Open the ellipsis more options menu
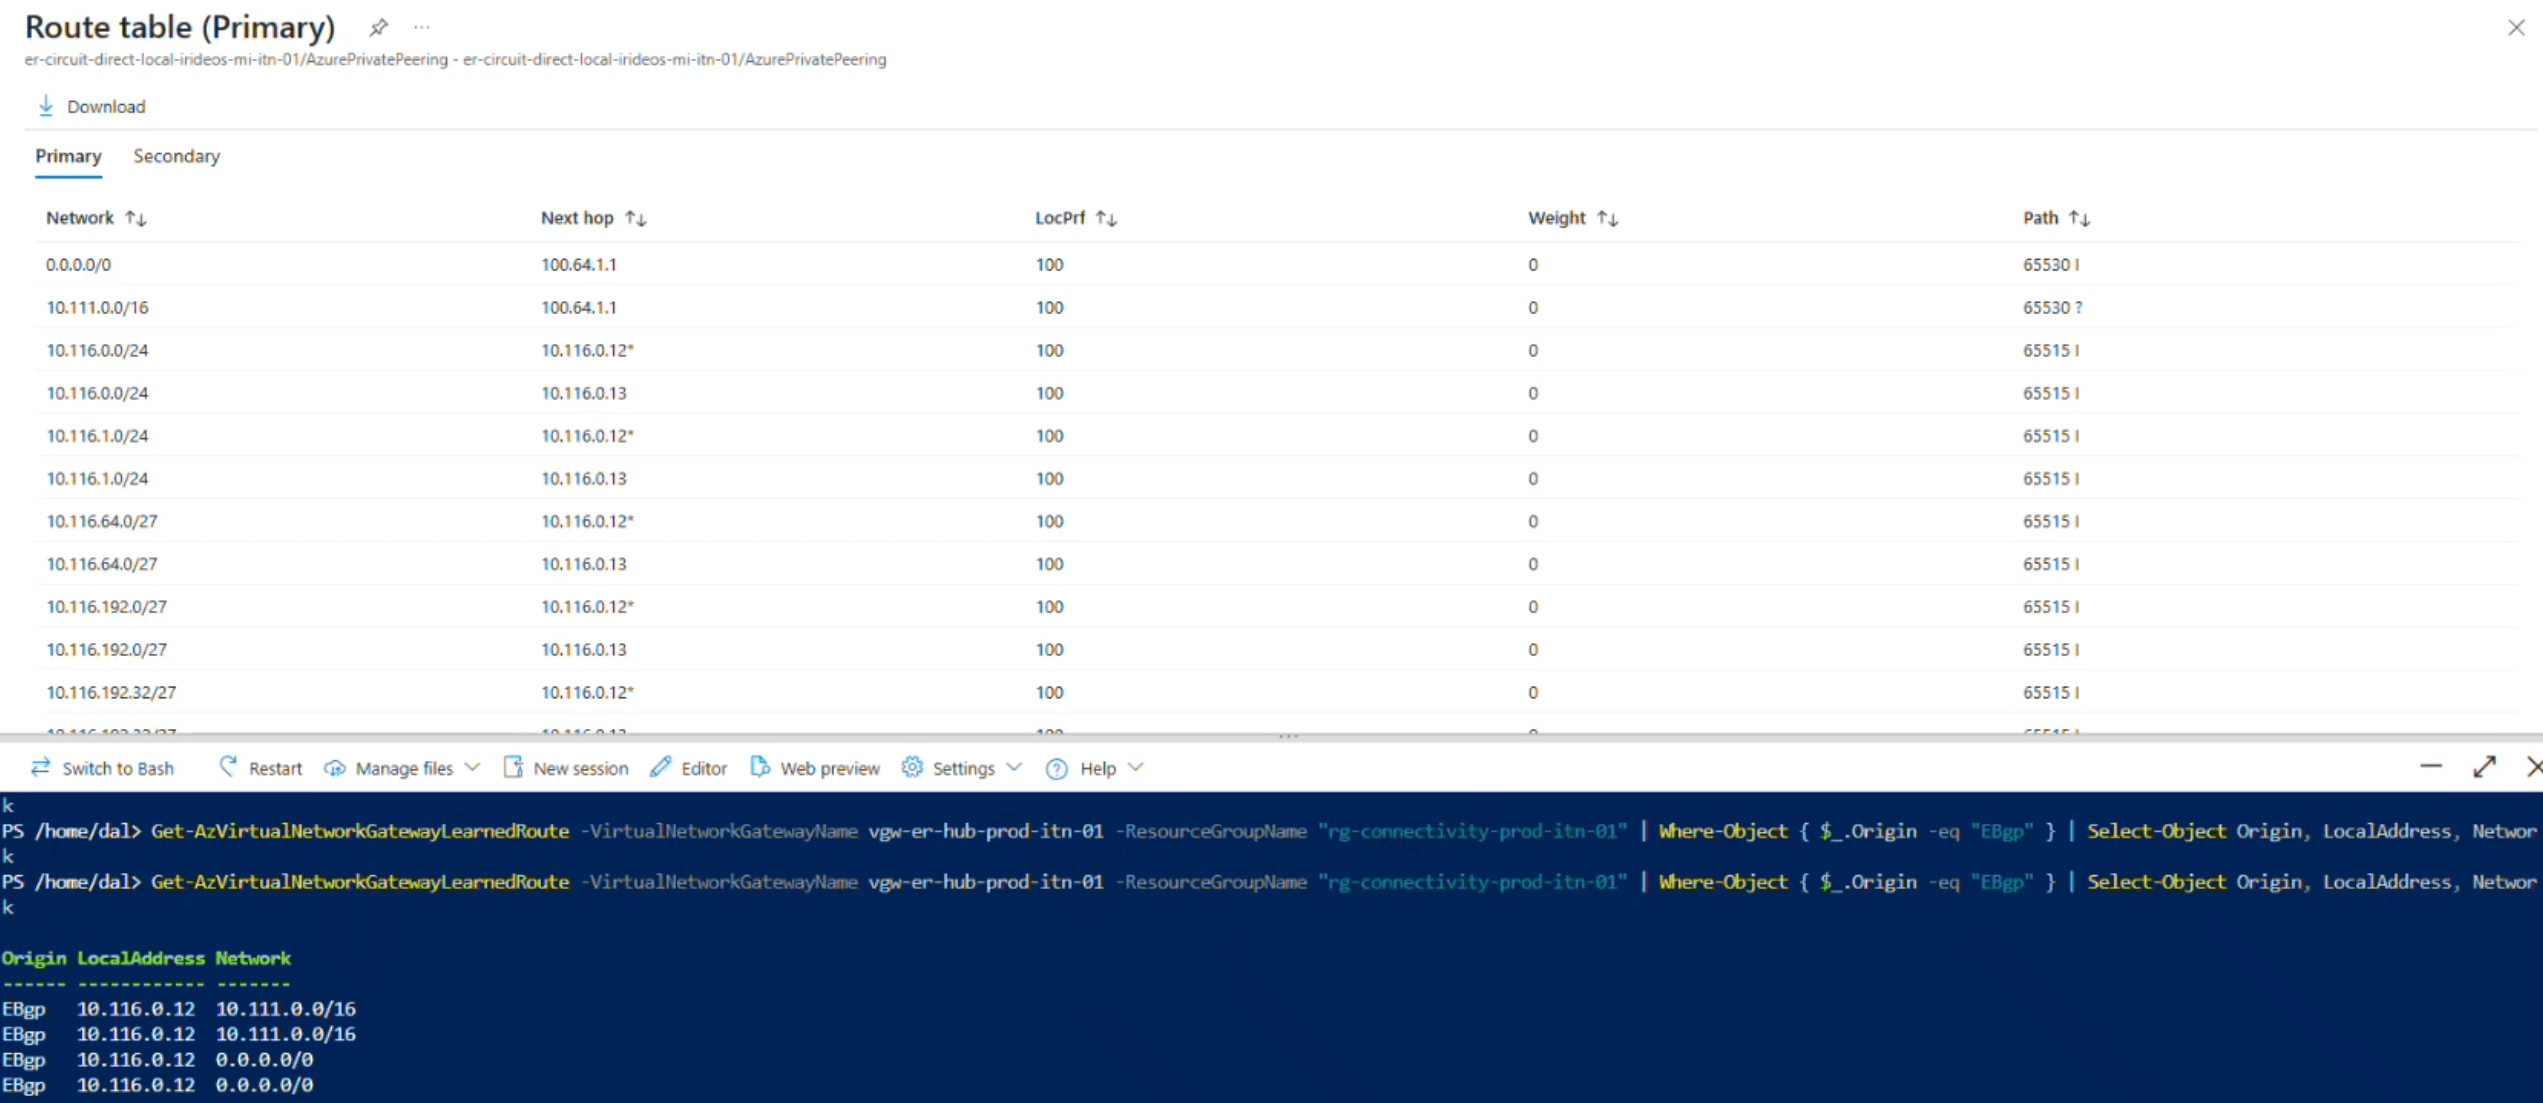The width and height of the screenshot is (2543, 1103). [422, 28]
